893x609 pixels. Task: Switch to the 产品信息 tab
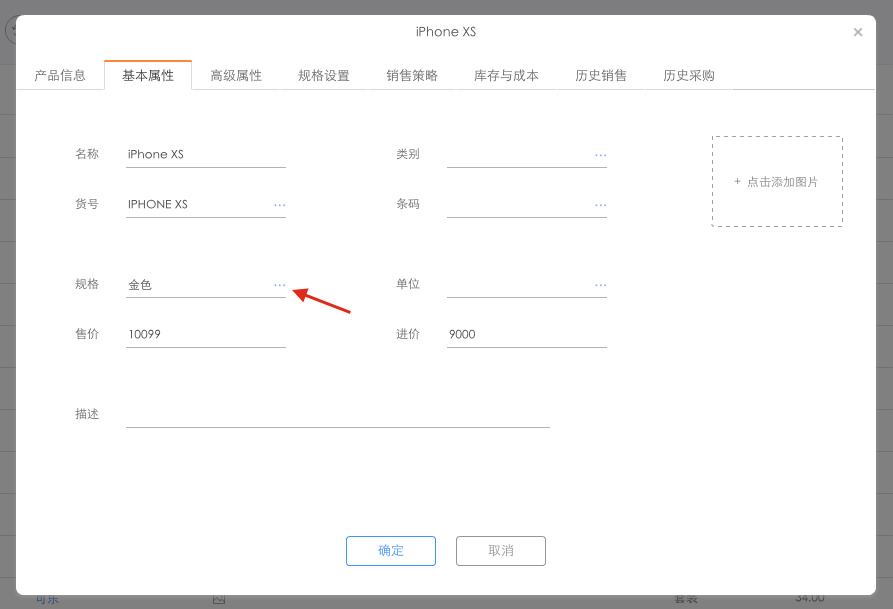[60, 74]
